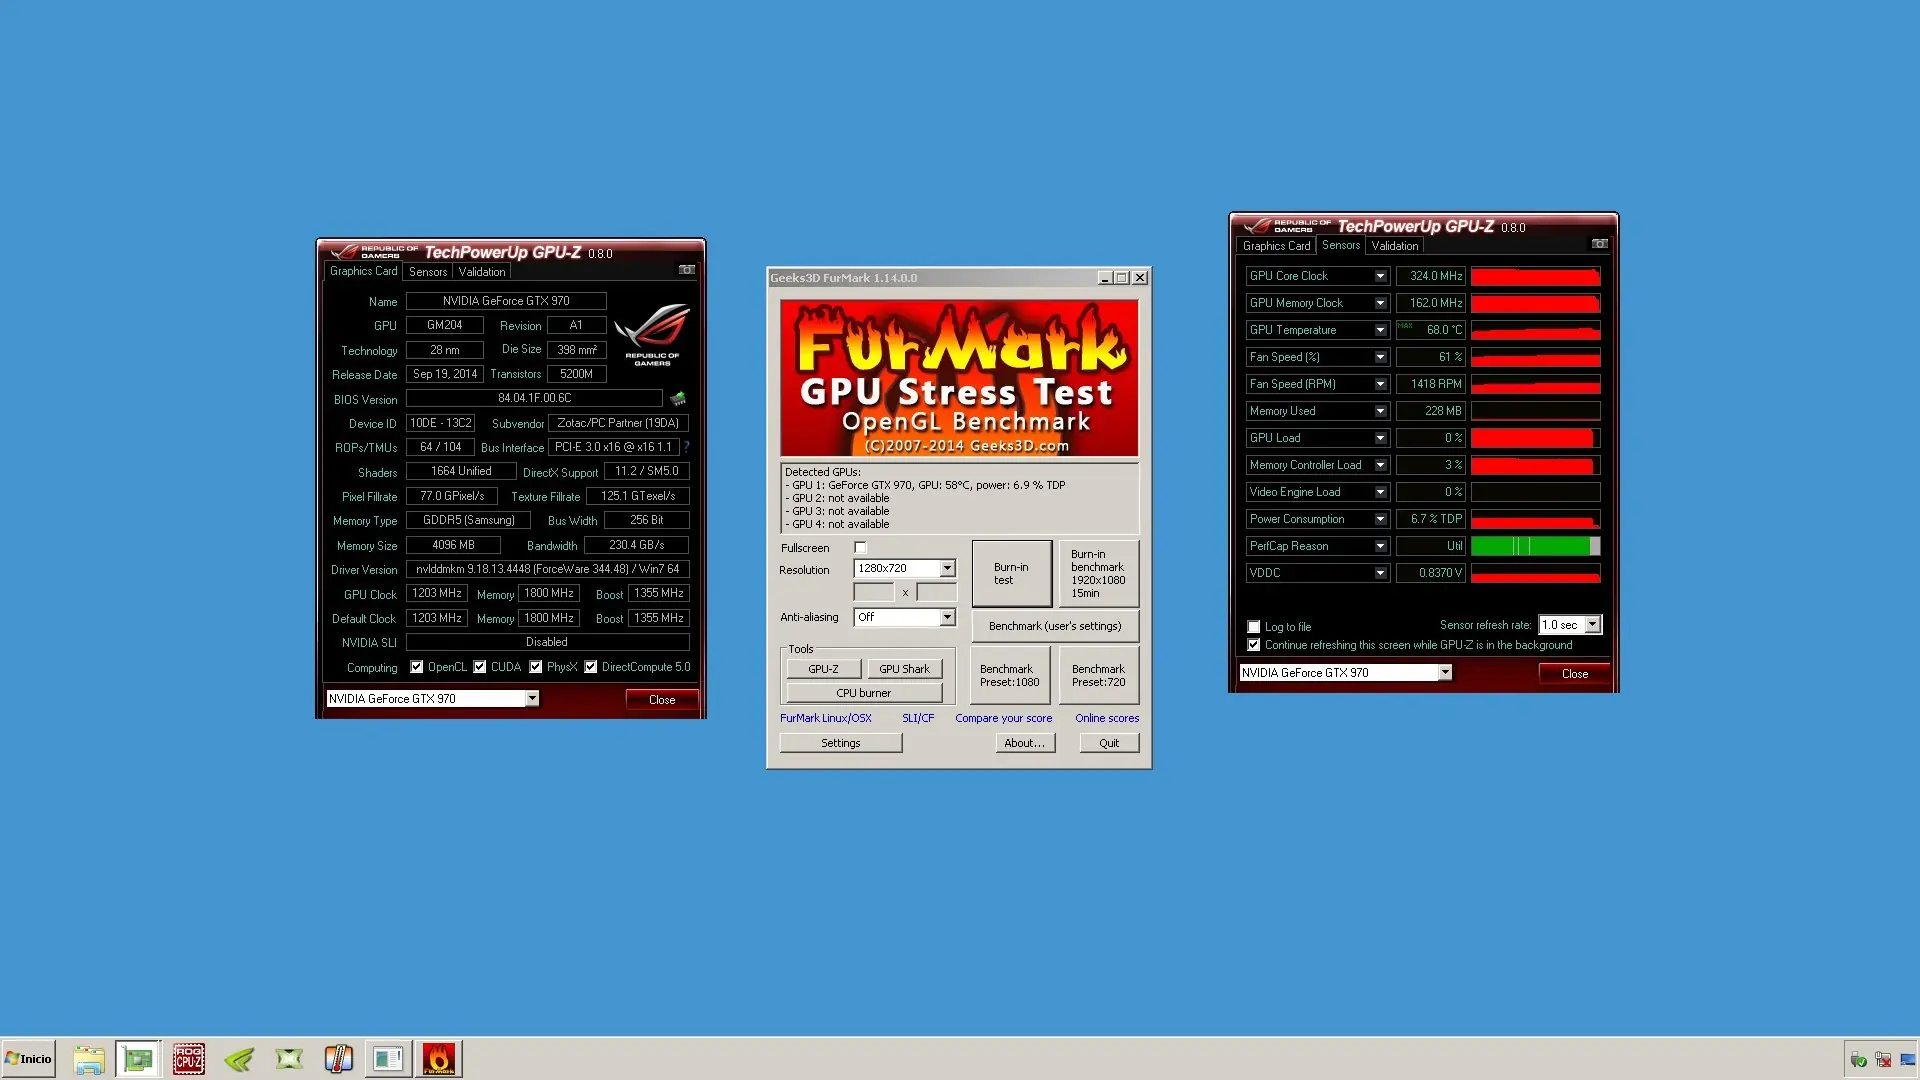Image resolution: width=1920 pixels, height=1080 pixels.
Task: Click the GPU-Z graphics card taskbar icon
Action: point(138,1059)
